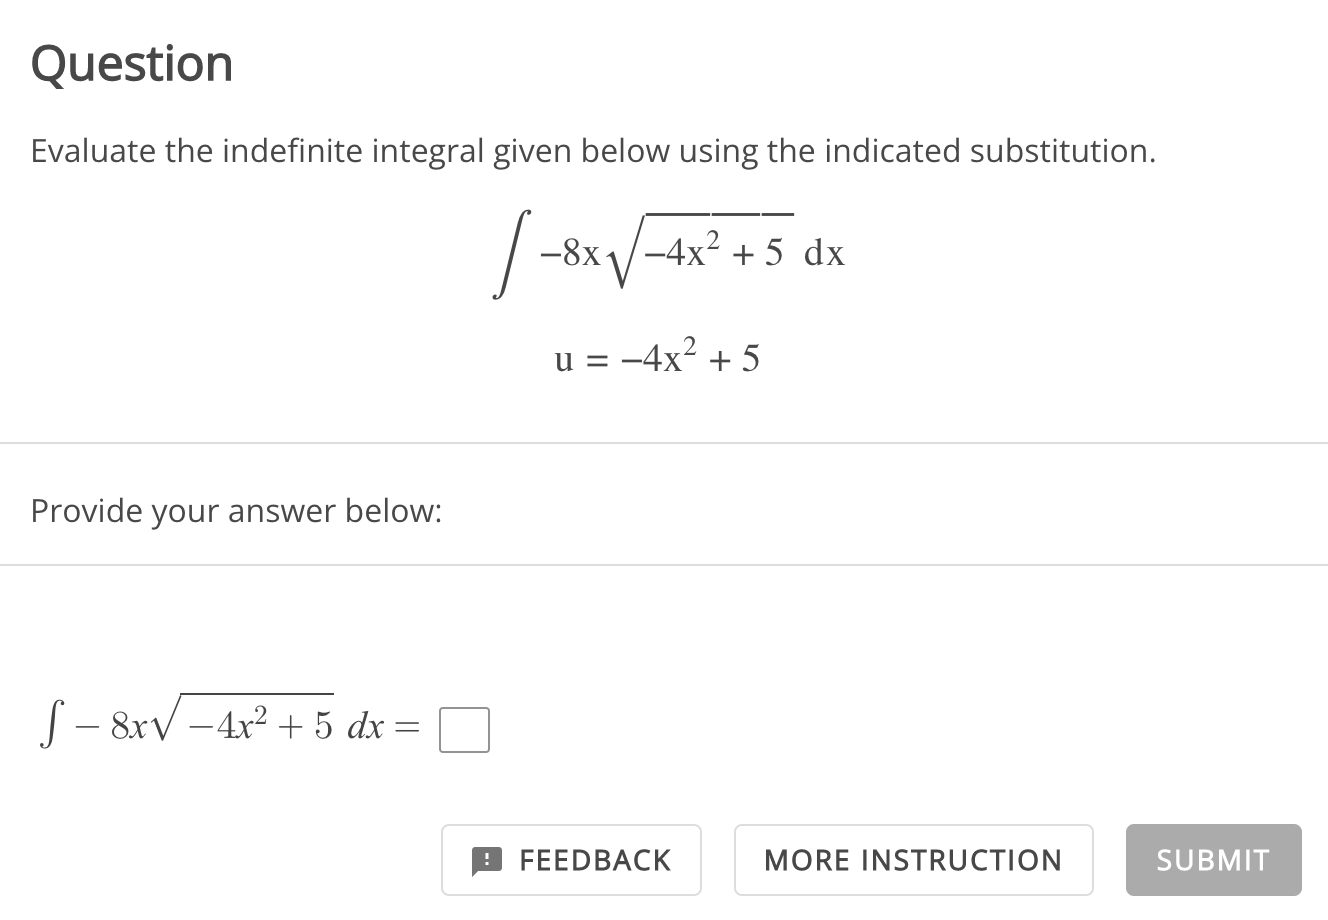1328x920 pixels.
Task: Click the Question heading
Action: [132, 63]
